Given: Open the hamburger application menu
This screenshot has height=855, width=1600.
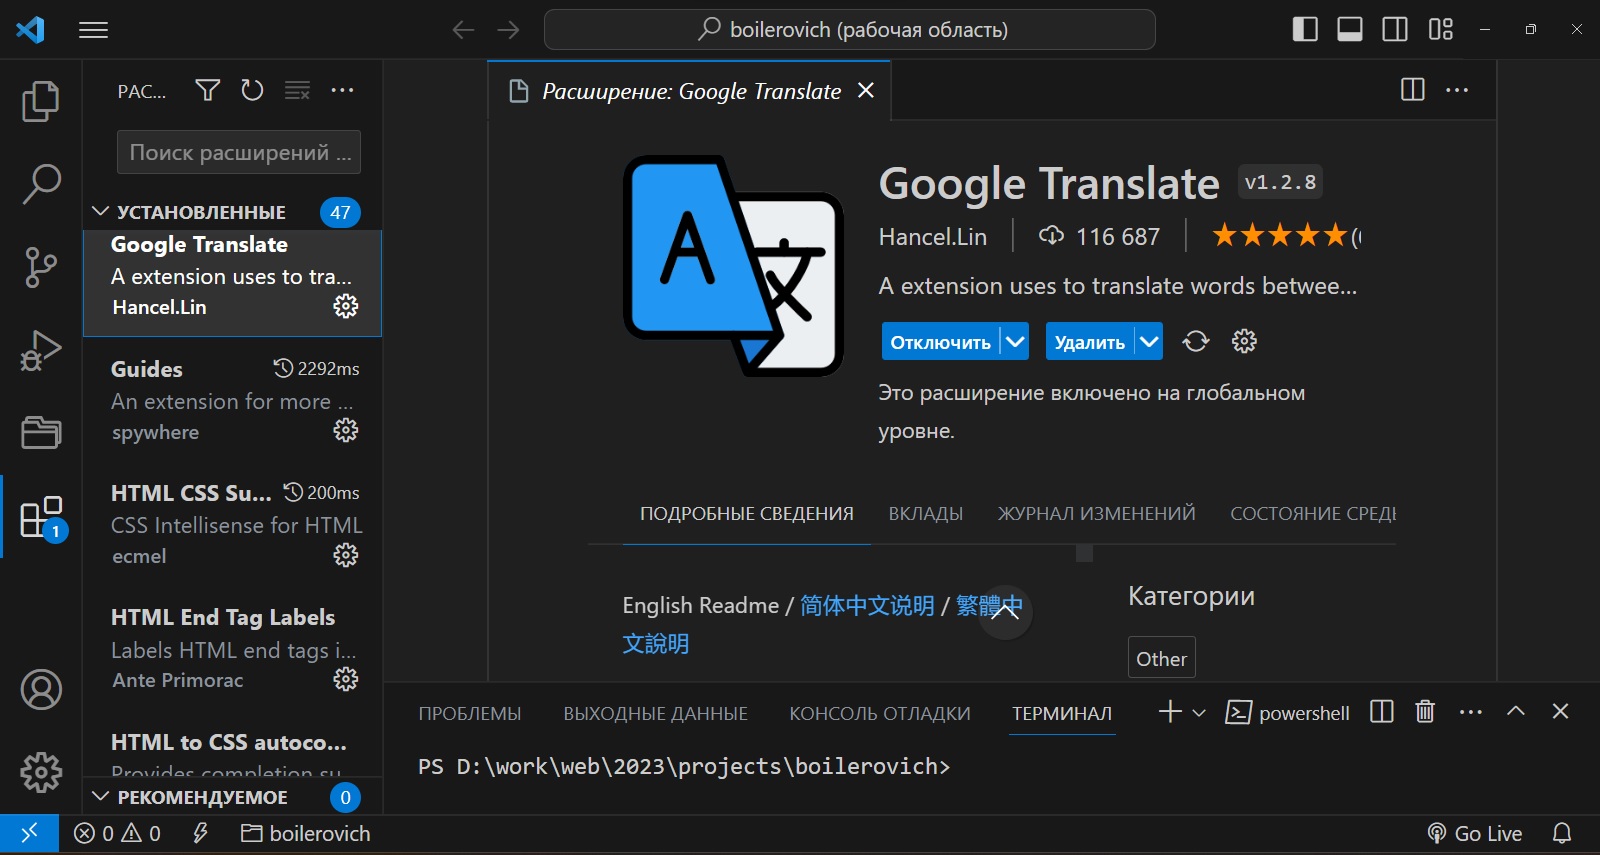Looking at the screenshot, I should pyautogui.click(x=93, y=30).
